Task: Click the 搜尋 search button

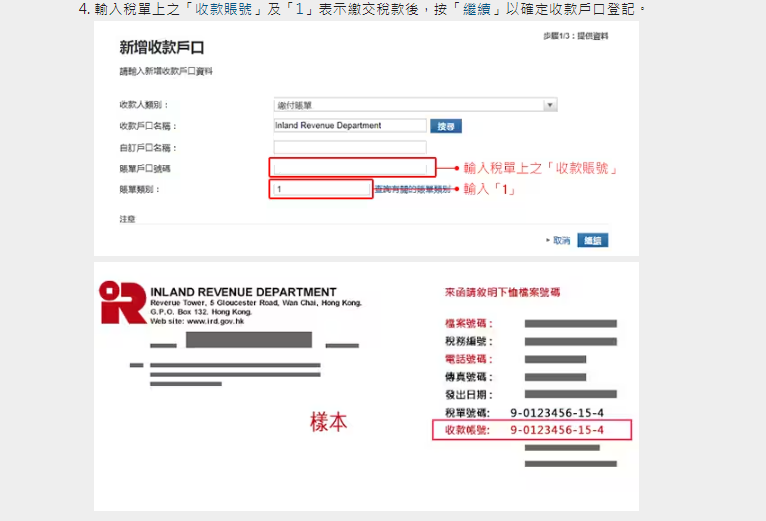Action: [x=446, y=127]
